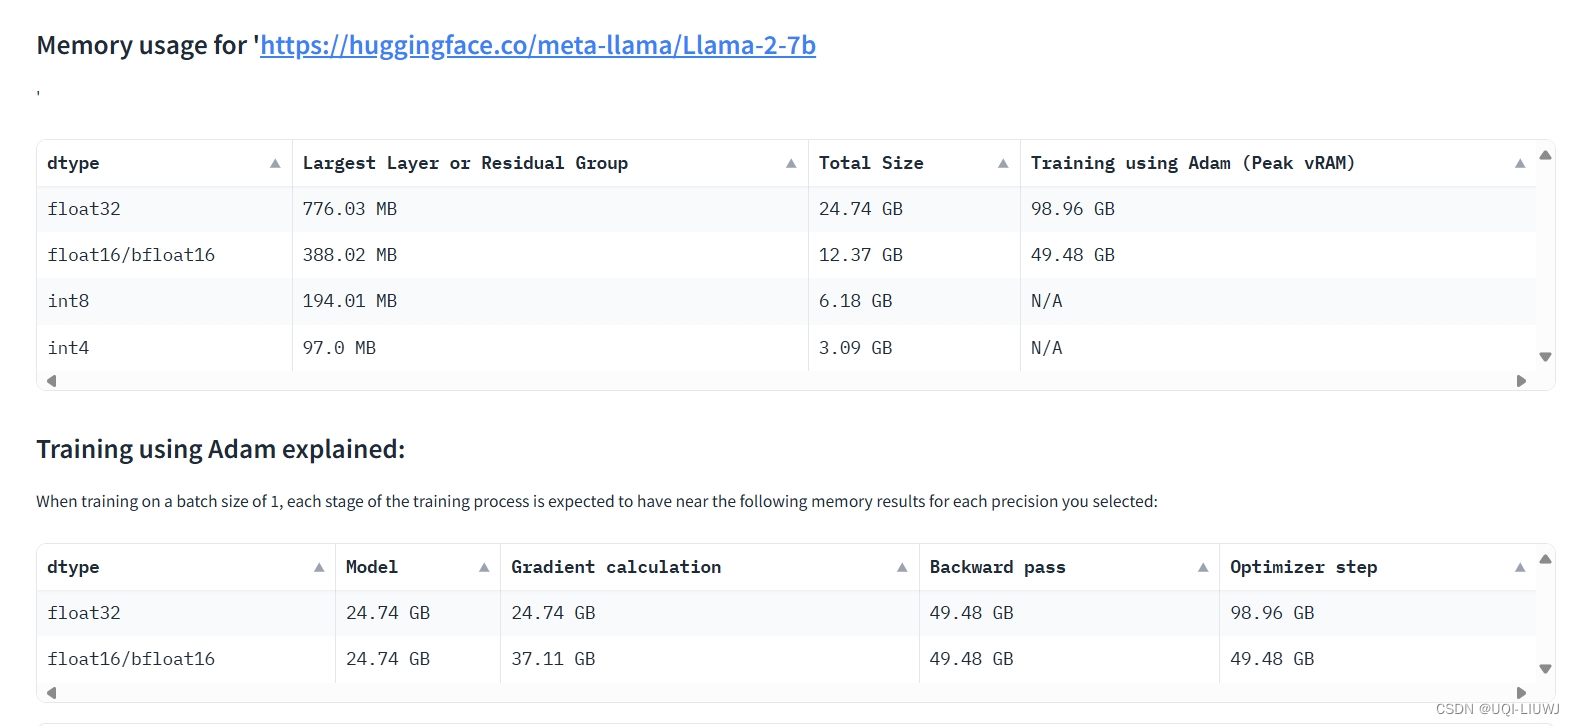Sort by Backward pass column arrow
The image size is (1574, 726).
[1203, 567]
